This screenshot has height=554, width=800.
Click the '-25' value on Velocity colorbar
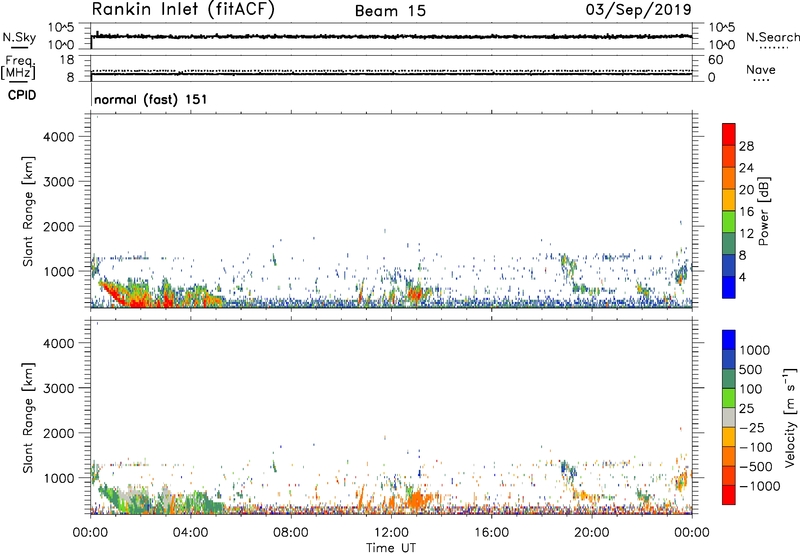pos(750,427)
